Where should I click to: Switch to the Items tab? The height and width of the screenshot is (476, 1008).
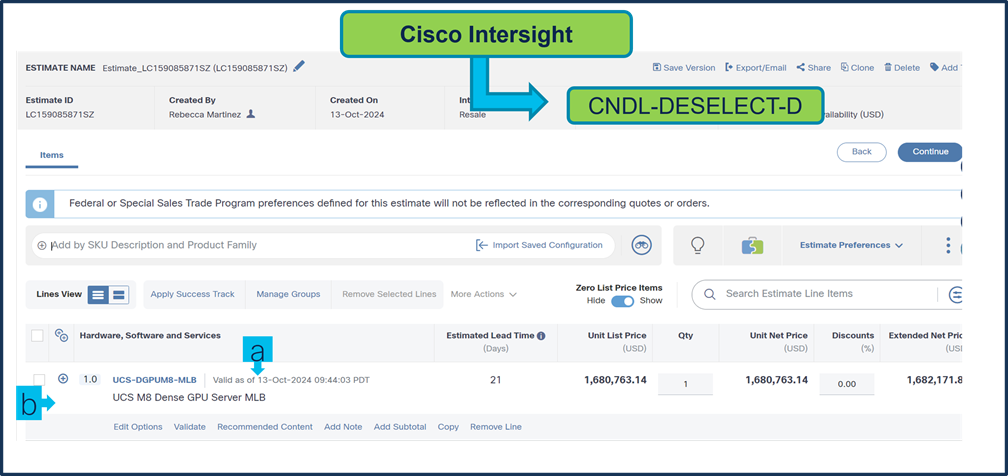(51, 155)
